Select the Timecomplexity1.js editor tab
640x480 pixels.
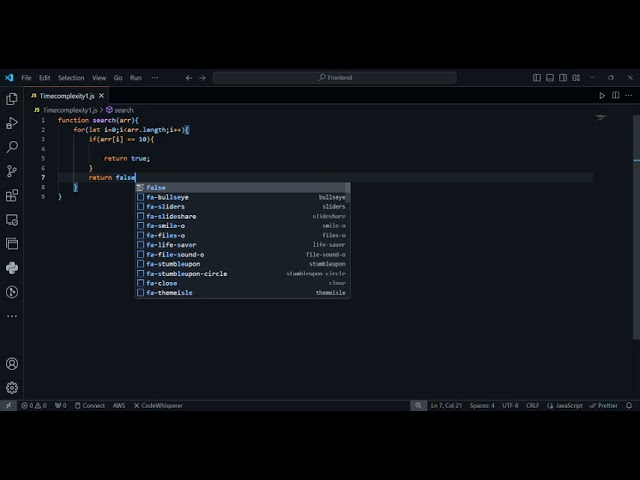tap(67, 96)
